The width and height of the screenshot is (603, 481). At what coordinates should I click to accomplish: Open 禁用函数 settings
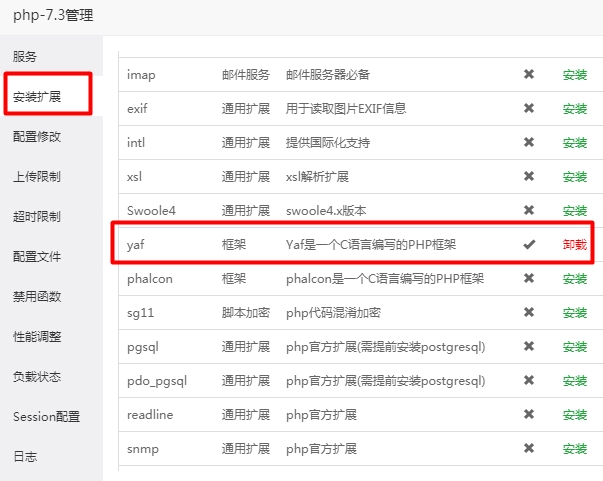37,296
